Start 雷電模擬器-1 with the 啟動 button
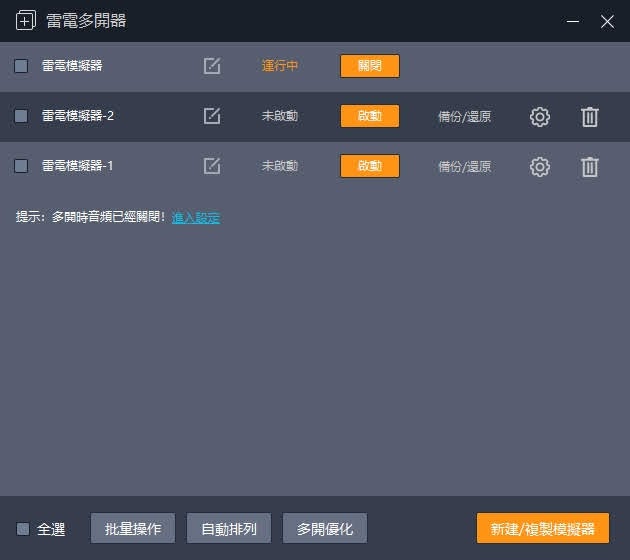The height and width of the screenshot is (560, 630). click(x=370, y=166)
